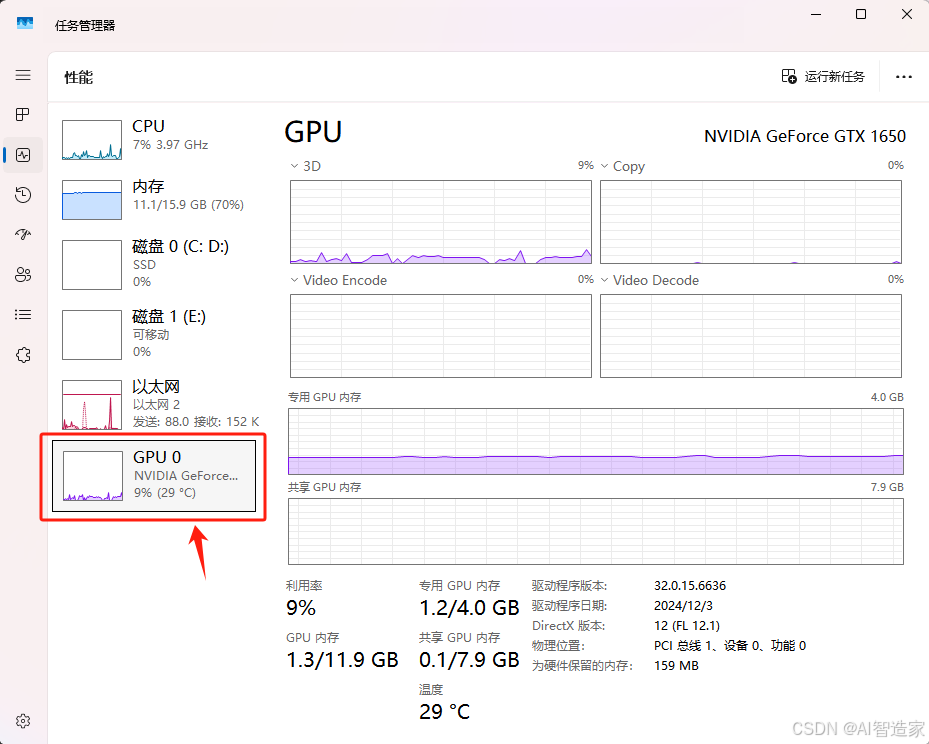Open the App history page icon
Screen dimensions: 929x744
23,195
